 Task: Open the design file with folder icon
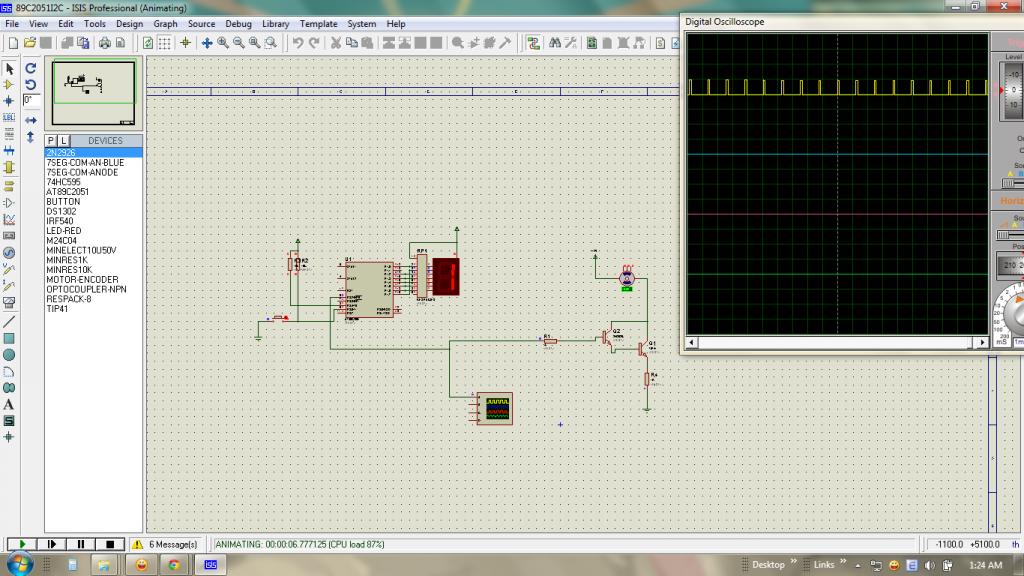point(30,43)
